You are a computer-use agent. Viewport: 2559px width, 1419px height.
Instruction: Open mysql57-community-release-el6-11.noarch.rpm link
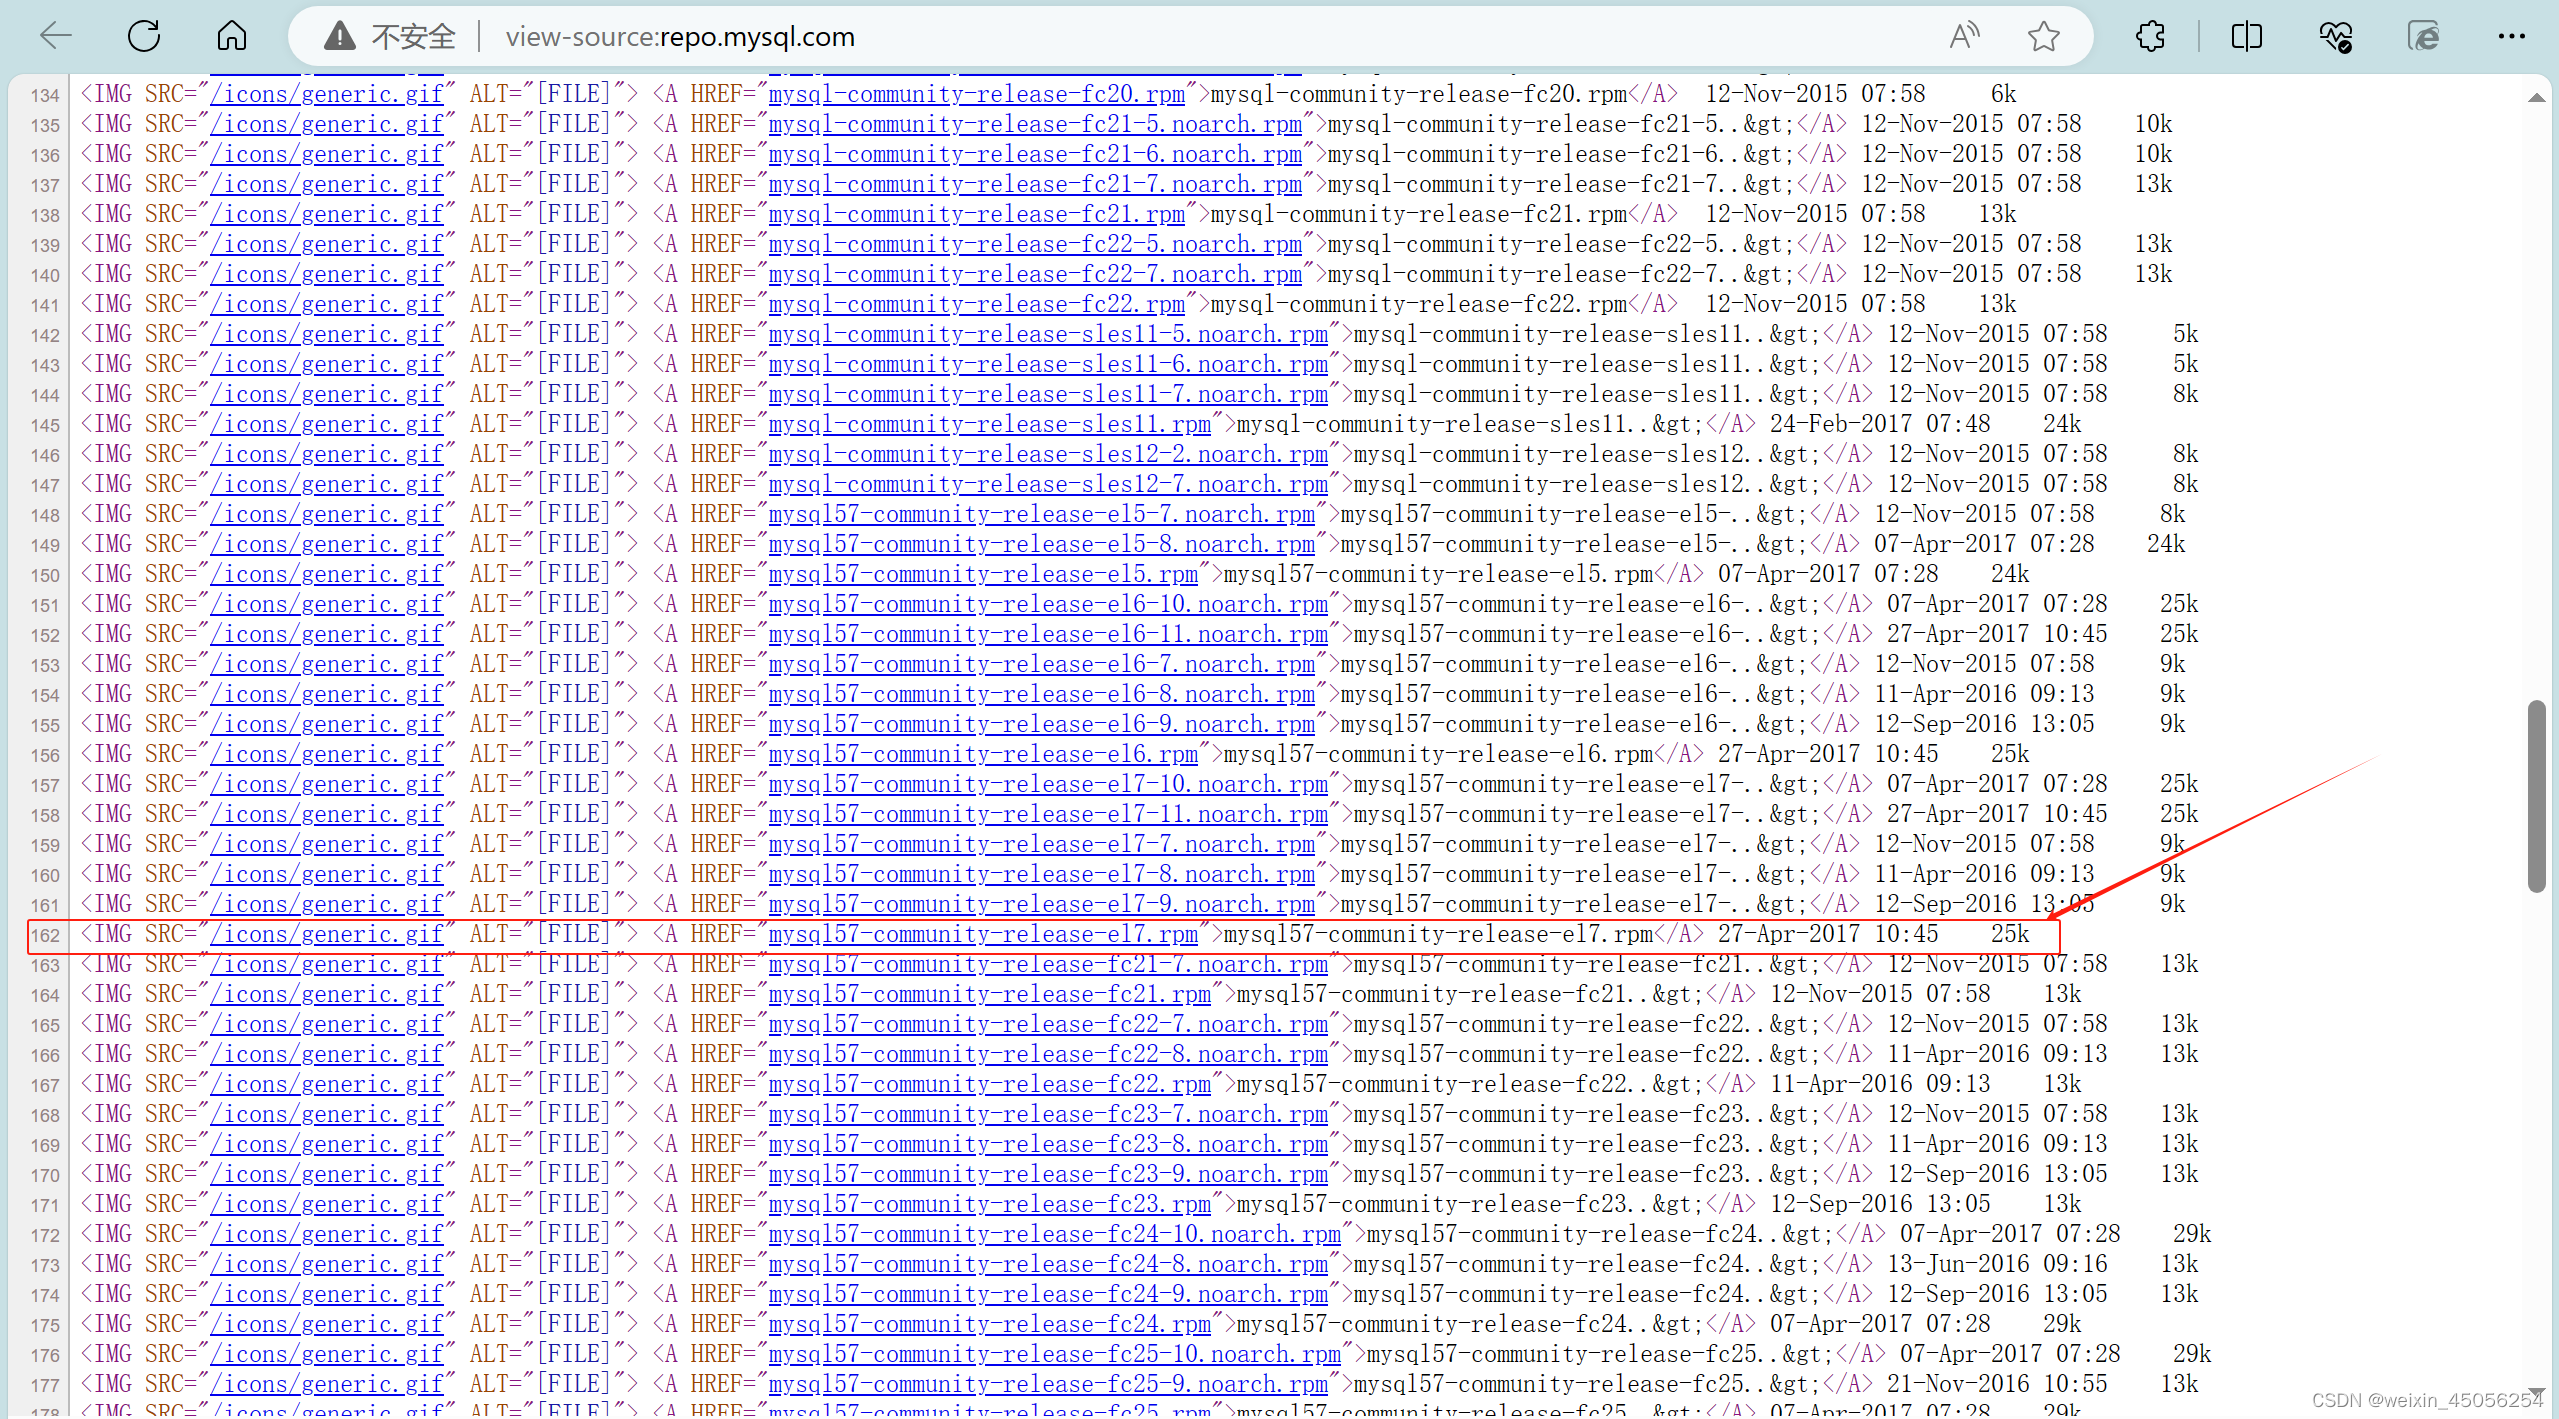click(1047, 634)
